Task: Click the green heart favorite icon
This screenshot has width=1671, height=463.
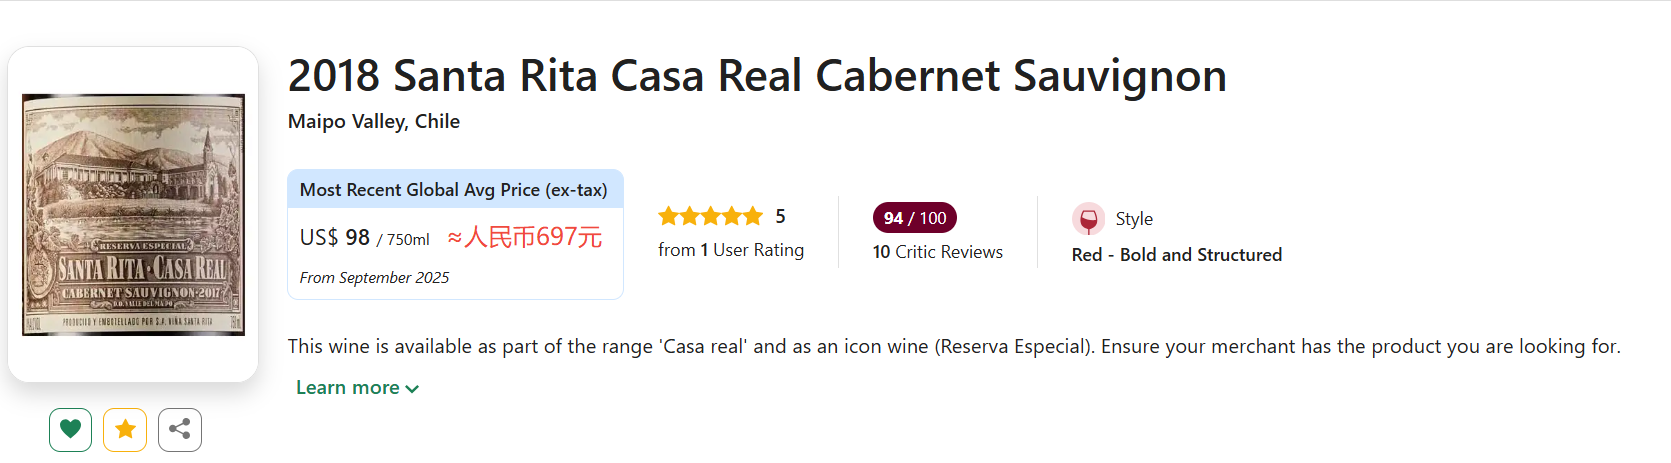Action: (x=70, y=430)
